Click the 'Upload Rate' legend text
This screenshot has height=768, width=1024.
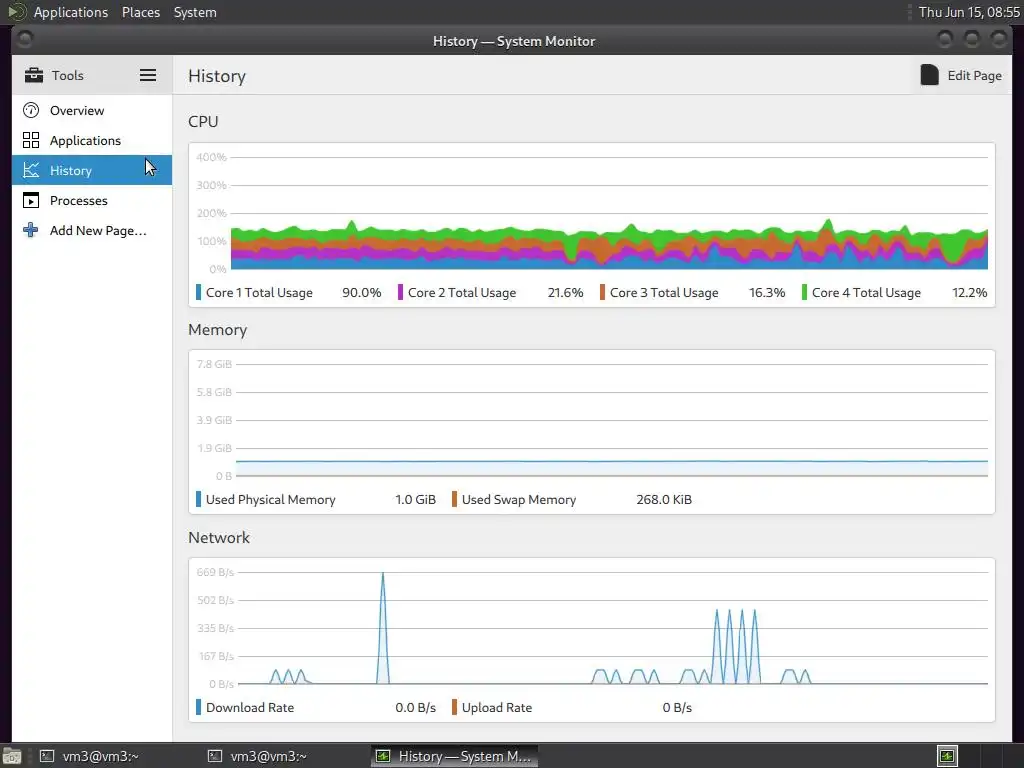click(497, 707)
